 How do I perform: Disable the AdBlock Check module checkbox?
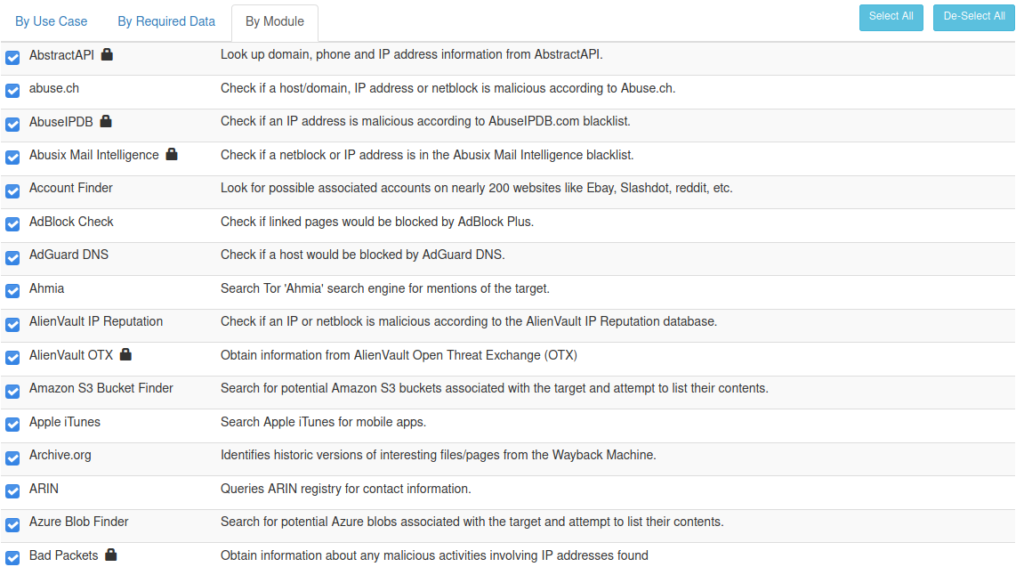coord(12,224)
